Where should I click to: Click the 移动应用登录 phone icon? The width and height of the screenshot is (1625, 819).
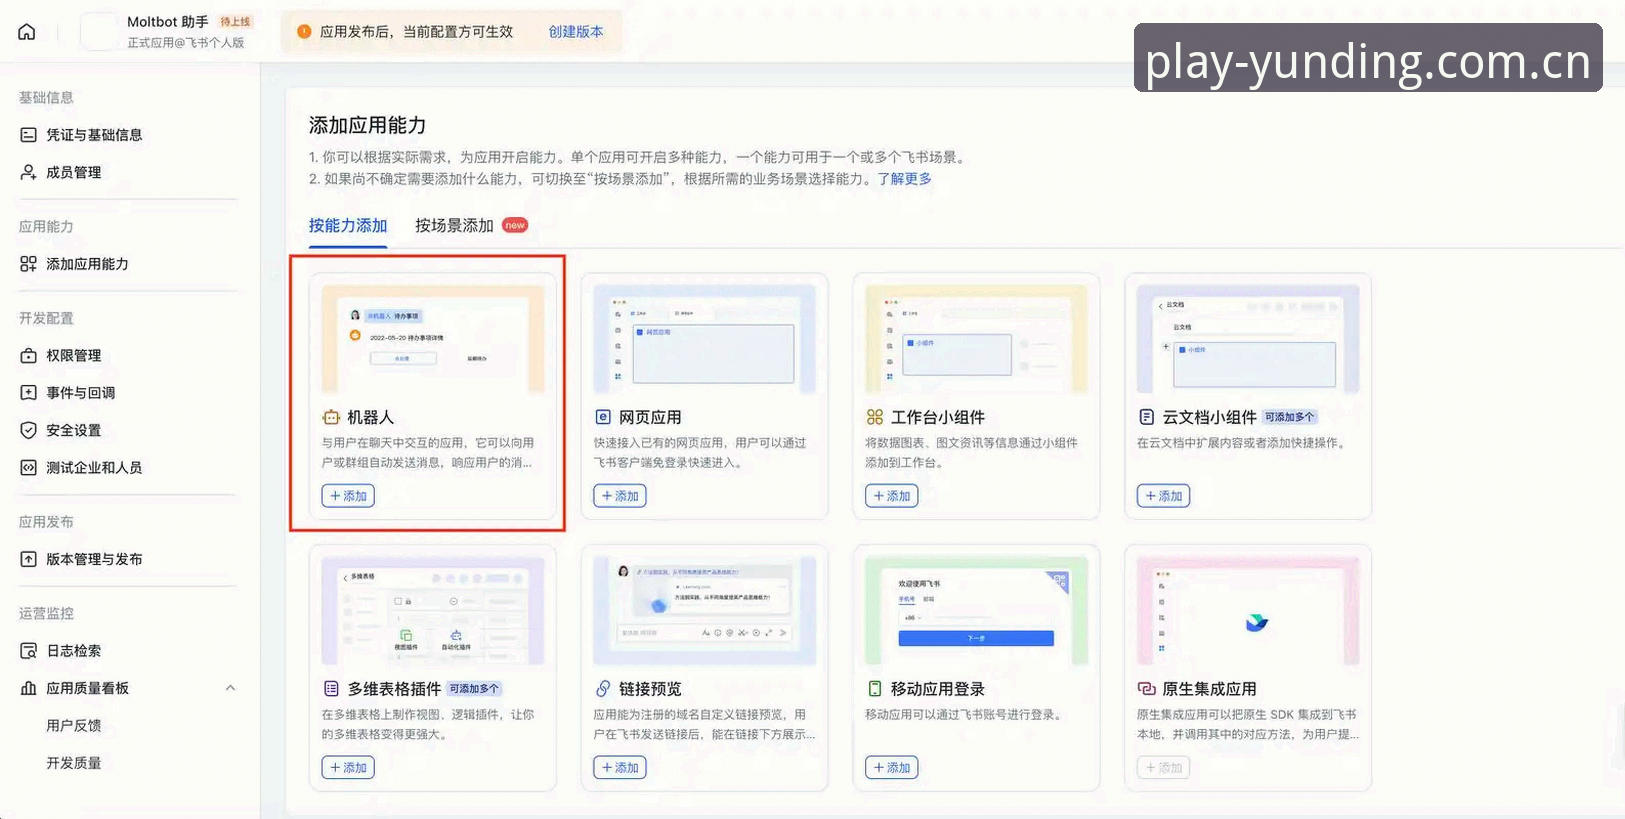coord(875,689)
